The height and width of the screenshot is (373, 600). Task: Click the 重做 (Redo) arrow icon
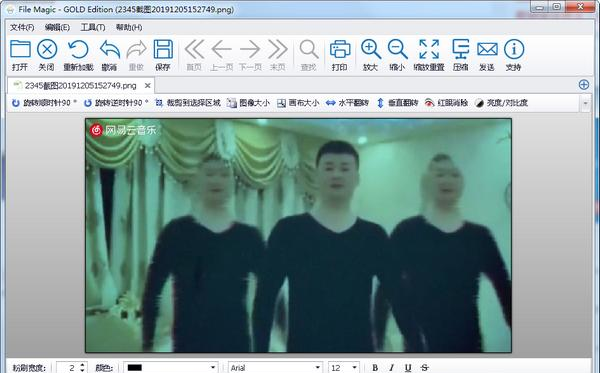136,49
